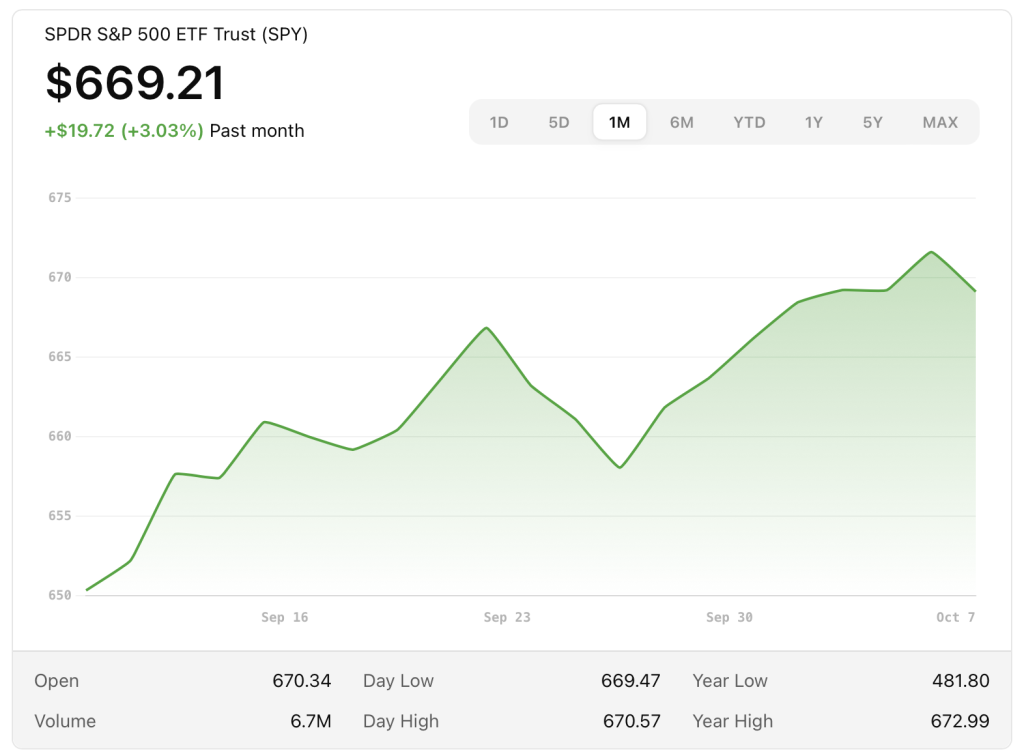
Task: Show the 6M chart range
Action: pos(681,123)
